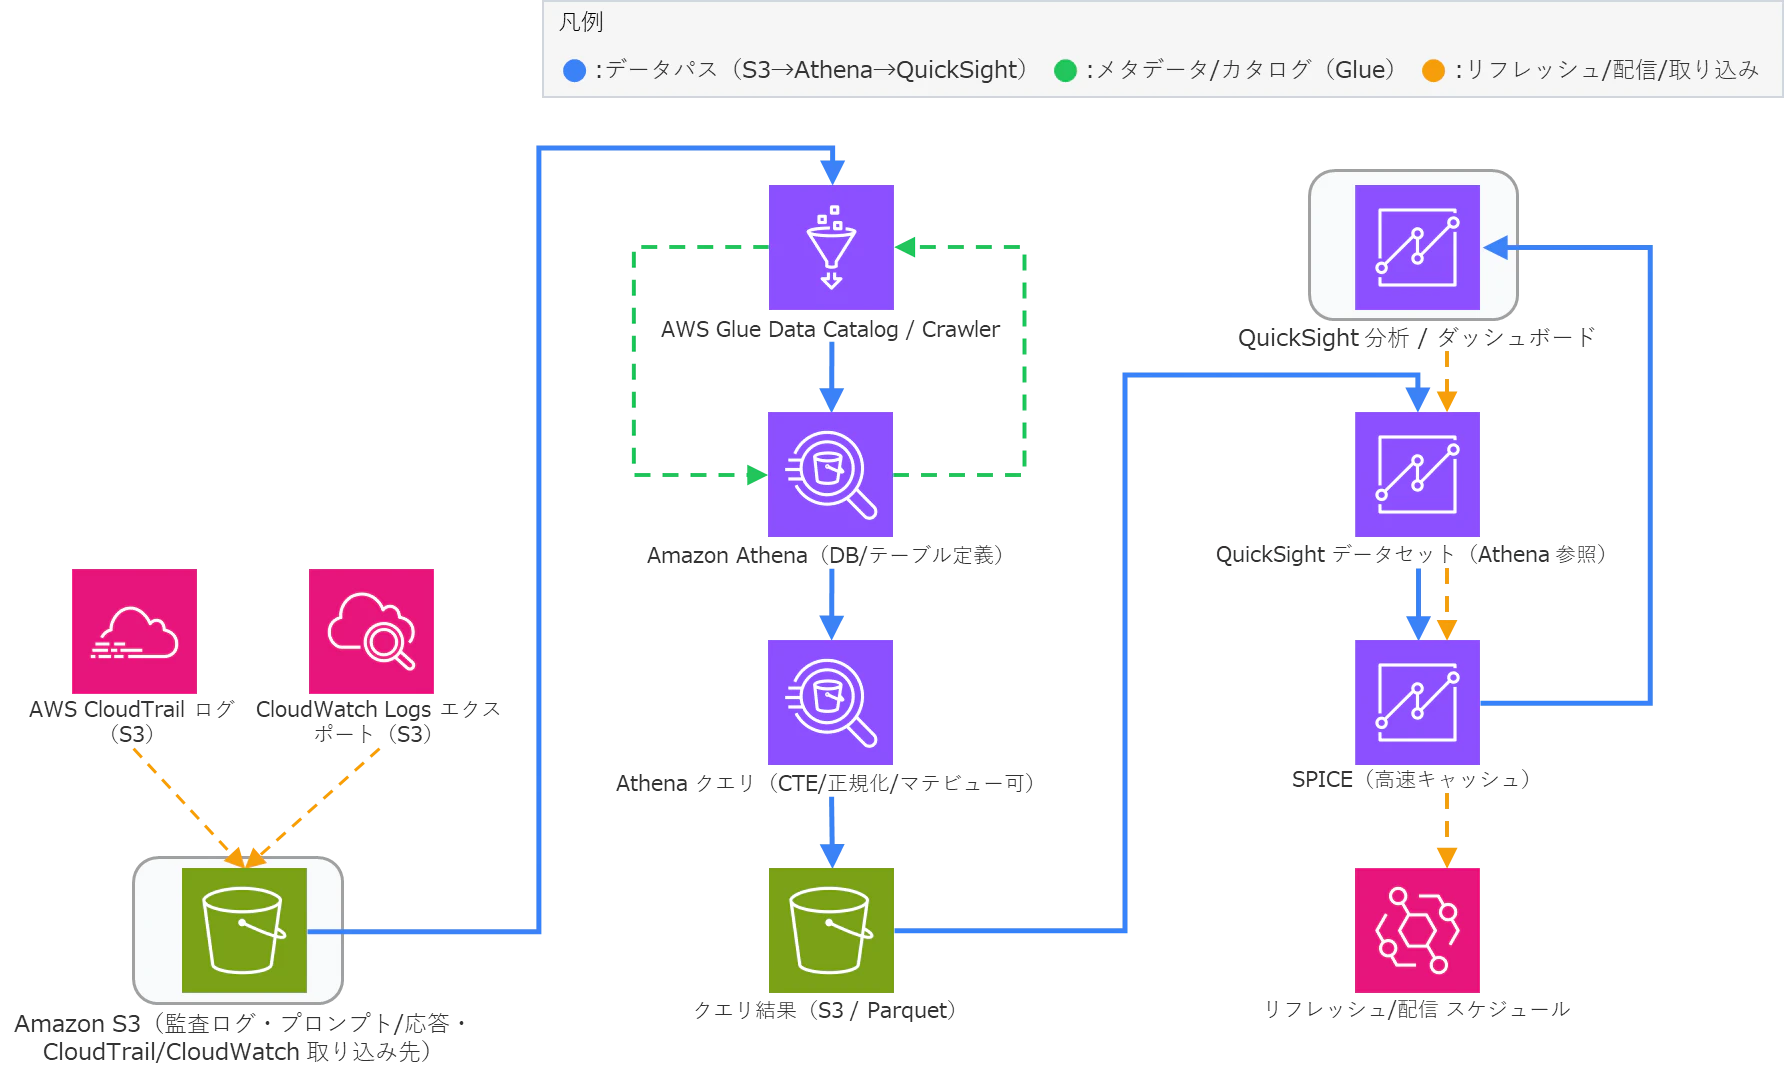The height and width of the screenshot is (1082, 1784).
Task: Click the blue data path legend dot
Action: (574, 70)
